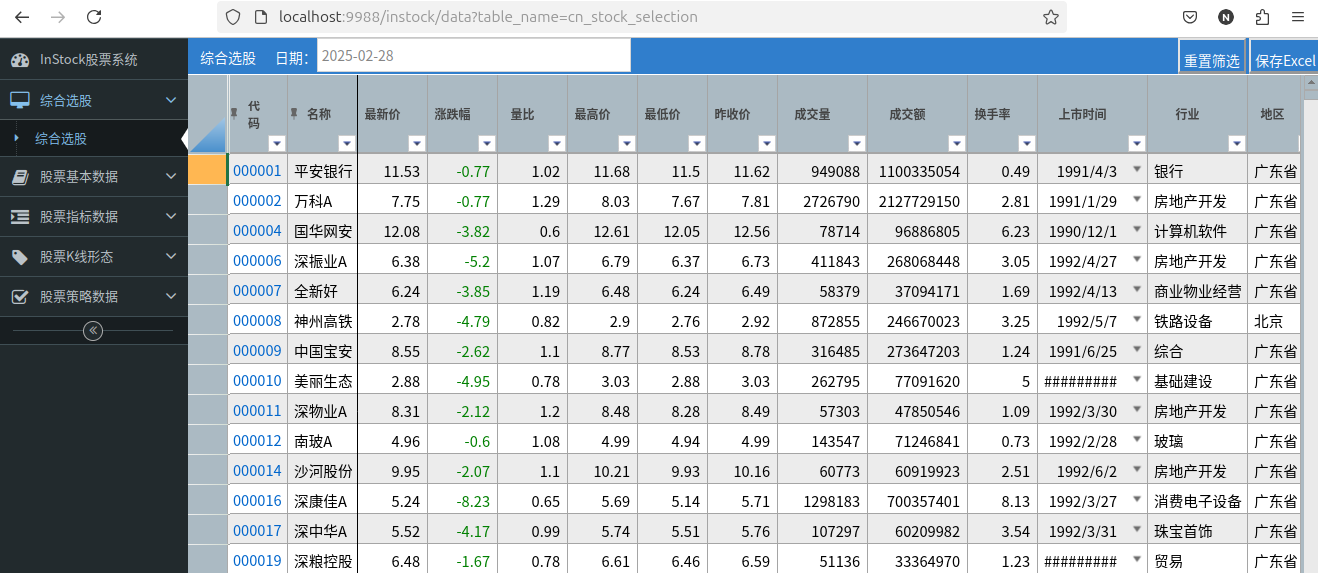Click the pin icon in 代码 column header
The width and height of the screenshot is (1318, 573).
click(x=234, y=112)
